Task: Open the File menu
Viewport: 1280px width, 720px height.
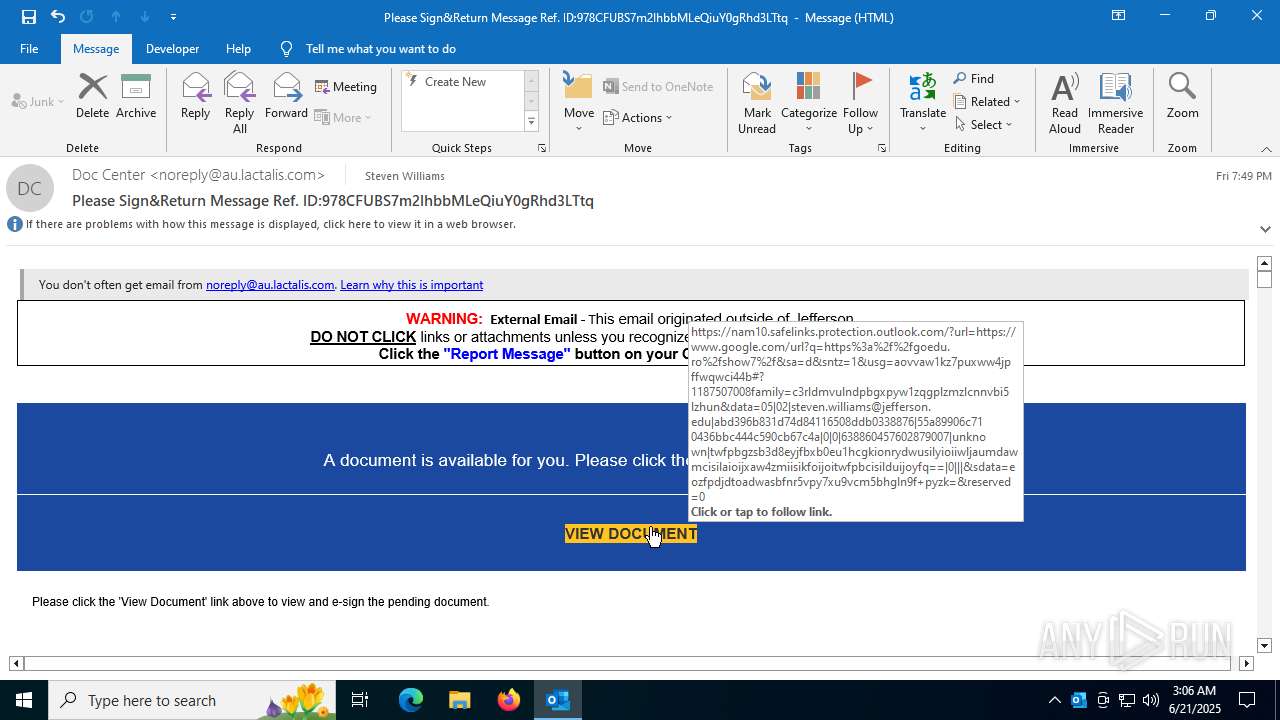Action: pos(29,48)
